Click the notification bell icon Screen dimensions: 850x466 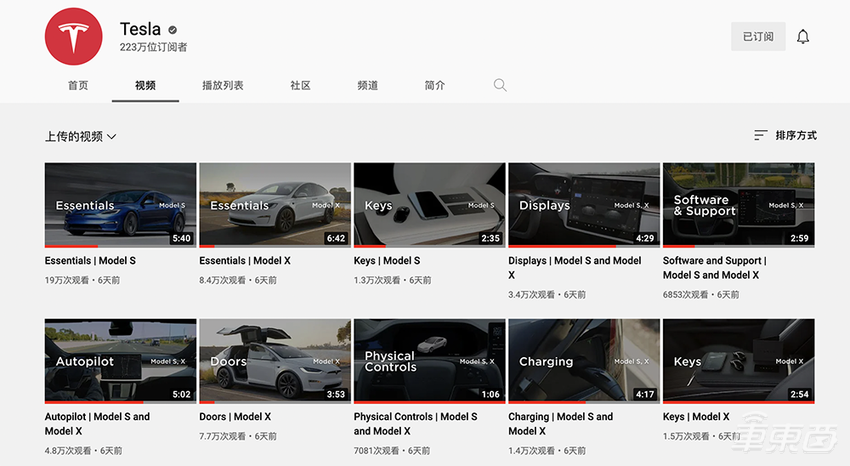pos(803,37)
